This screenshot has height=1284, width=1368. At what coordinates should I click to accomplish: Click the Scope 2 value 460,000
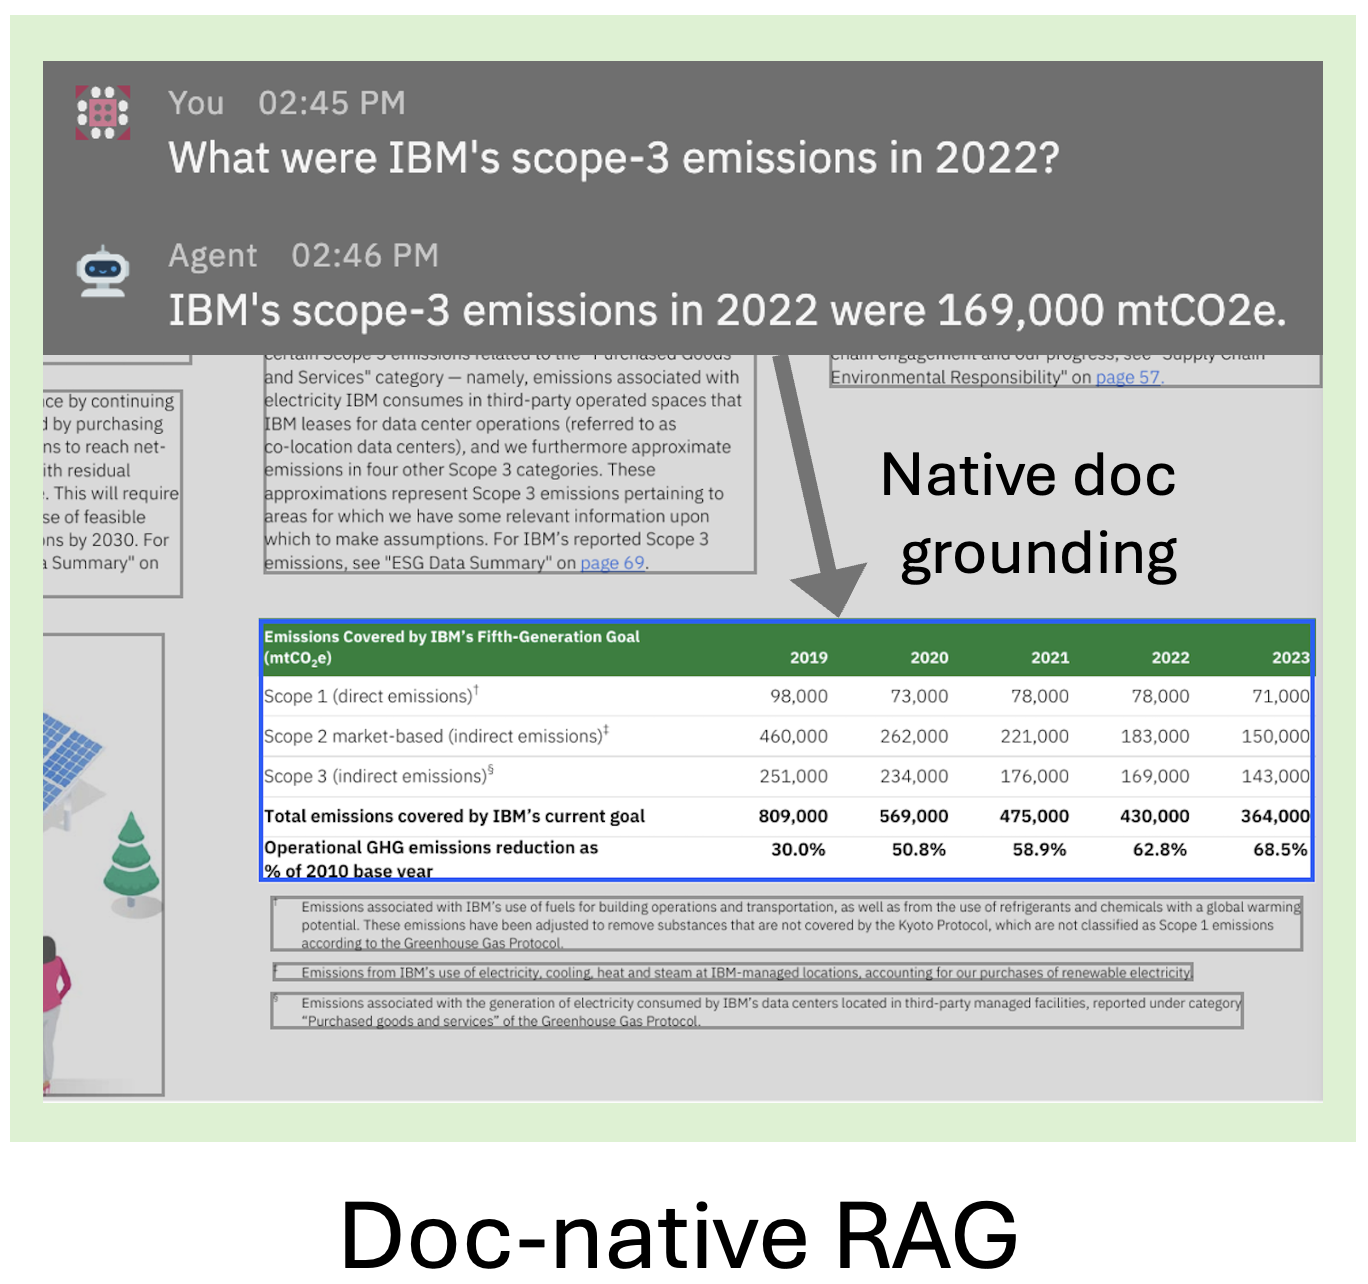click(x=793, y=736)
